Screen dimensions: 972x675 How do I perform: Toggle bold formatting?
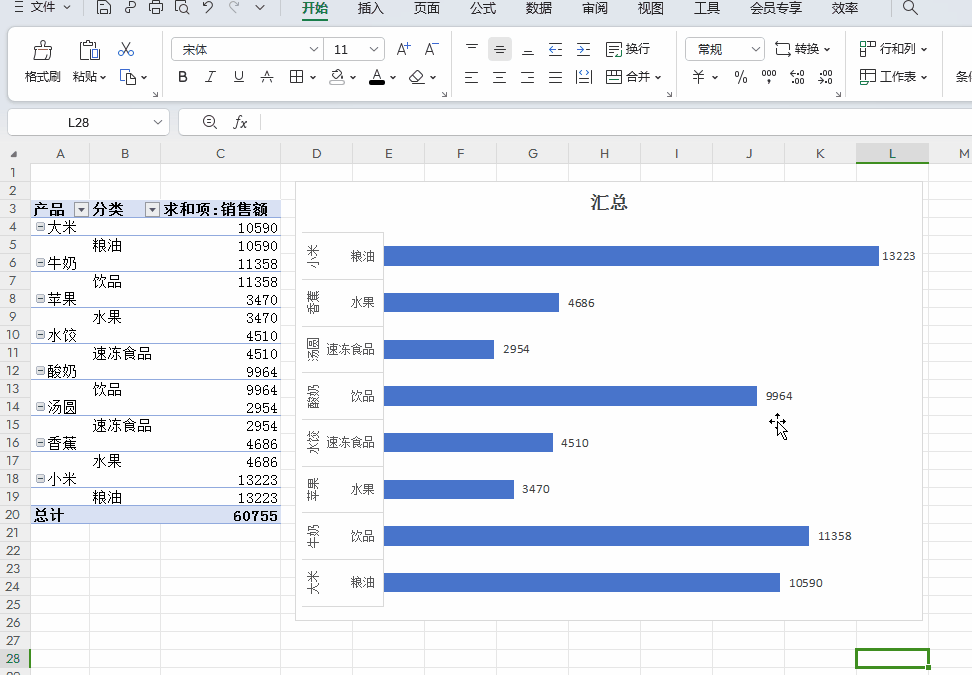[182, 77]
